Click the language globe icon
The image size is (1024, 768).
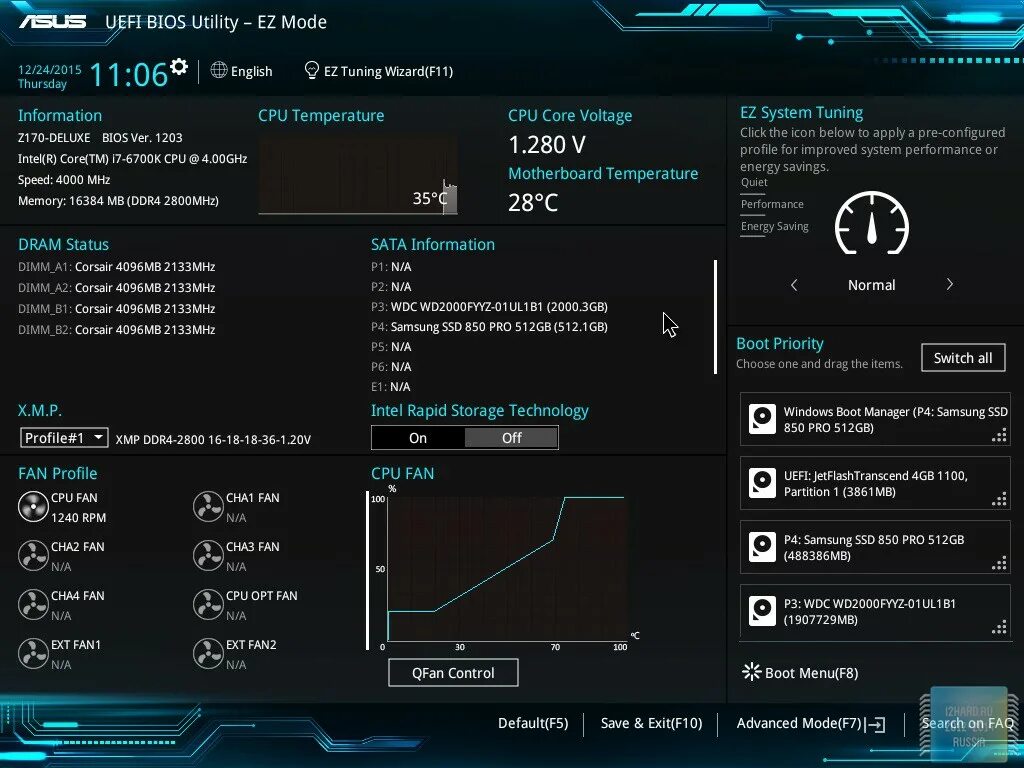(219, 70)
